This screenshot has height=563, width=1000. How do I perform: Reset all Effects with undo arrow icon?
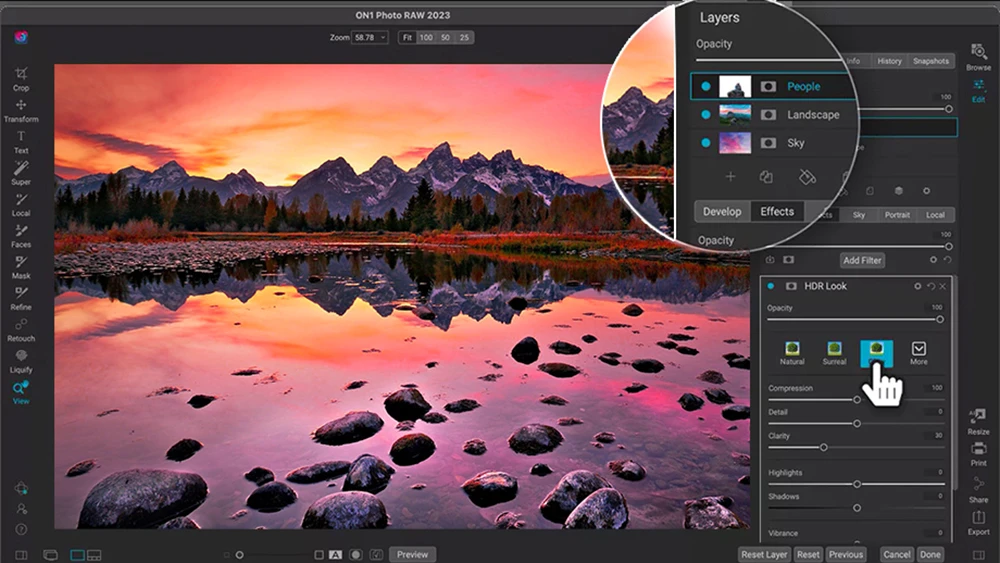[x=947, y=260]
